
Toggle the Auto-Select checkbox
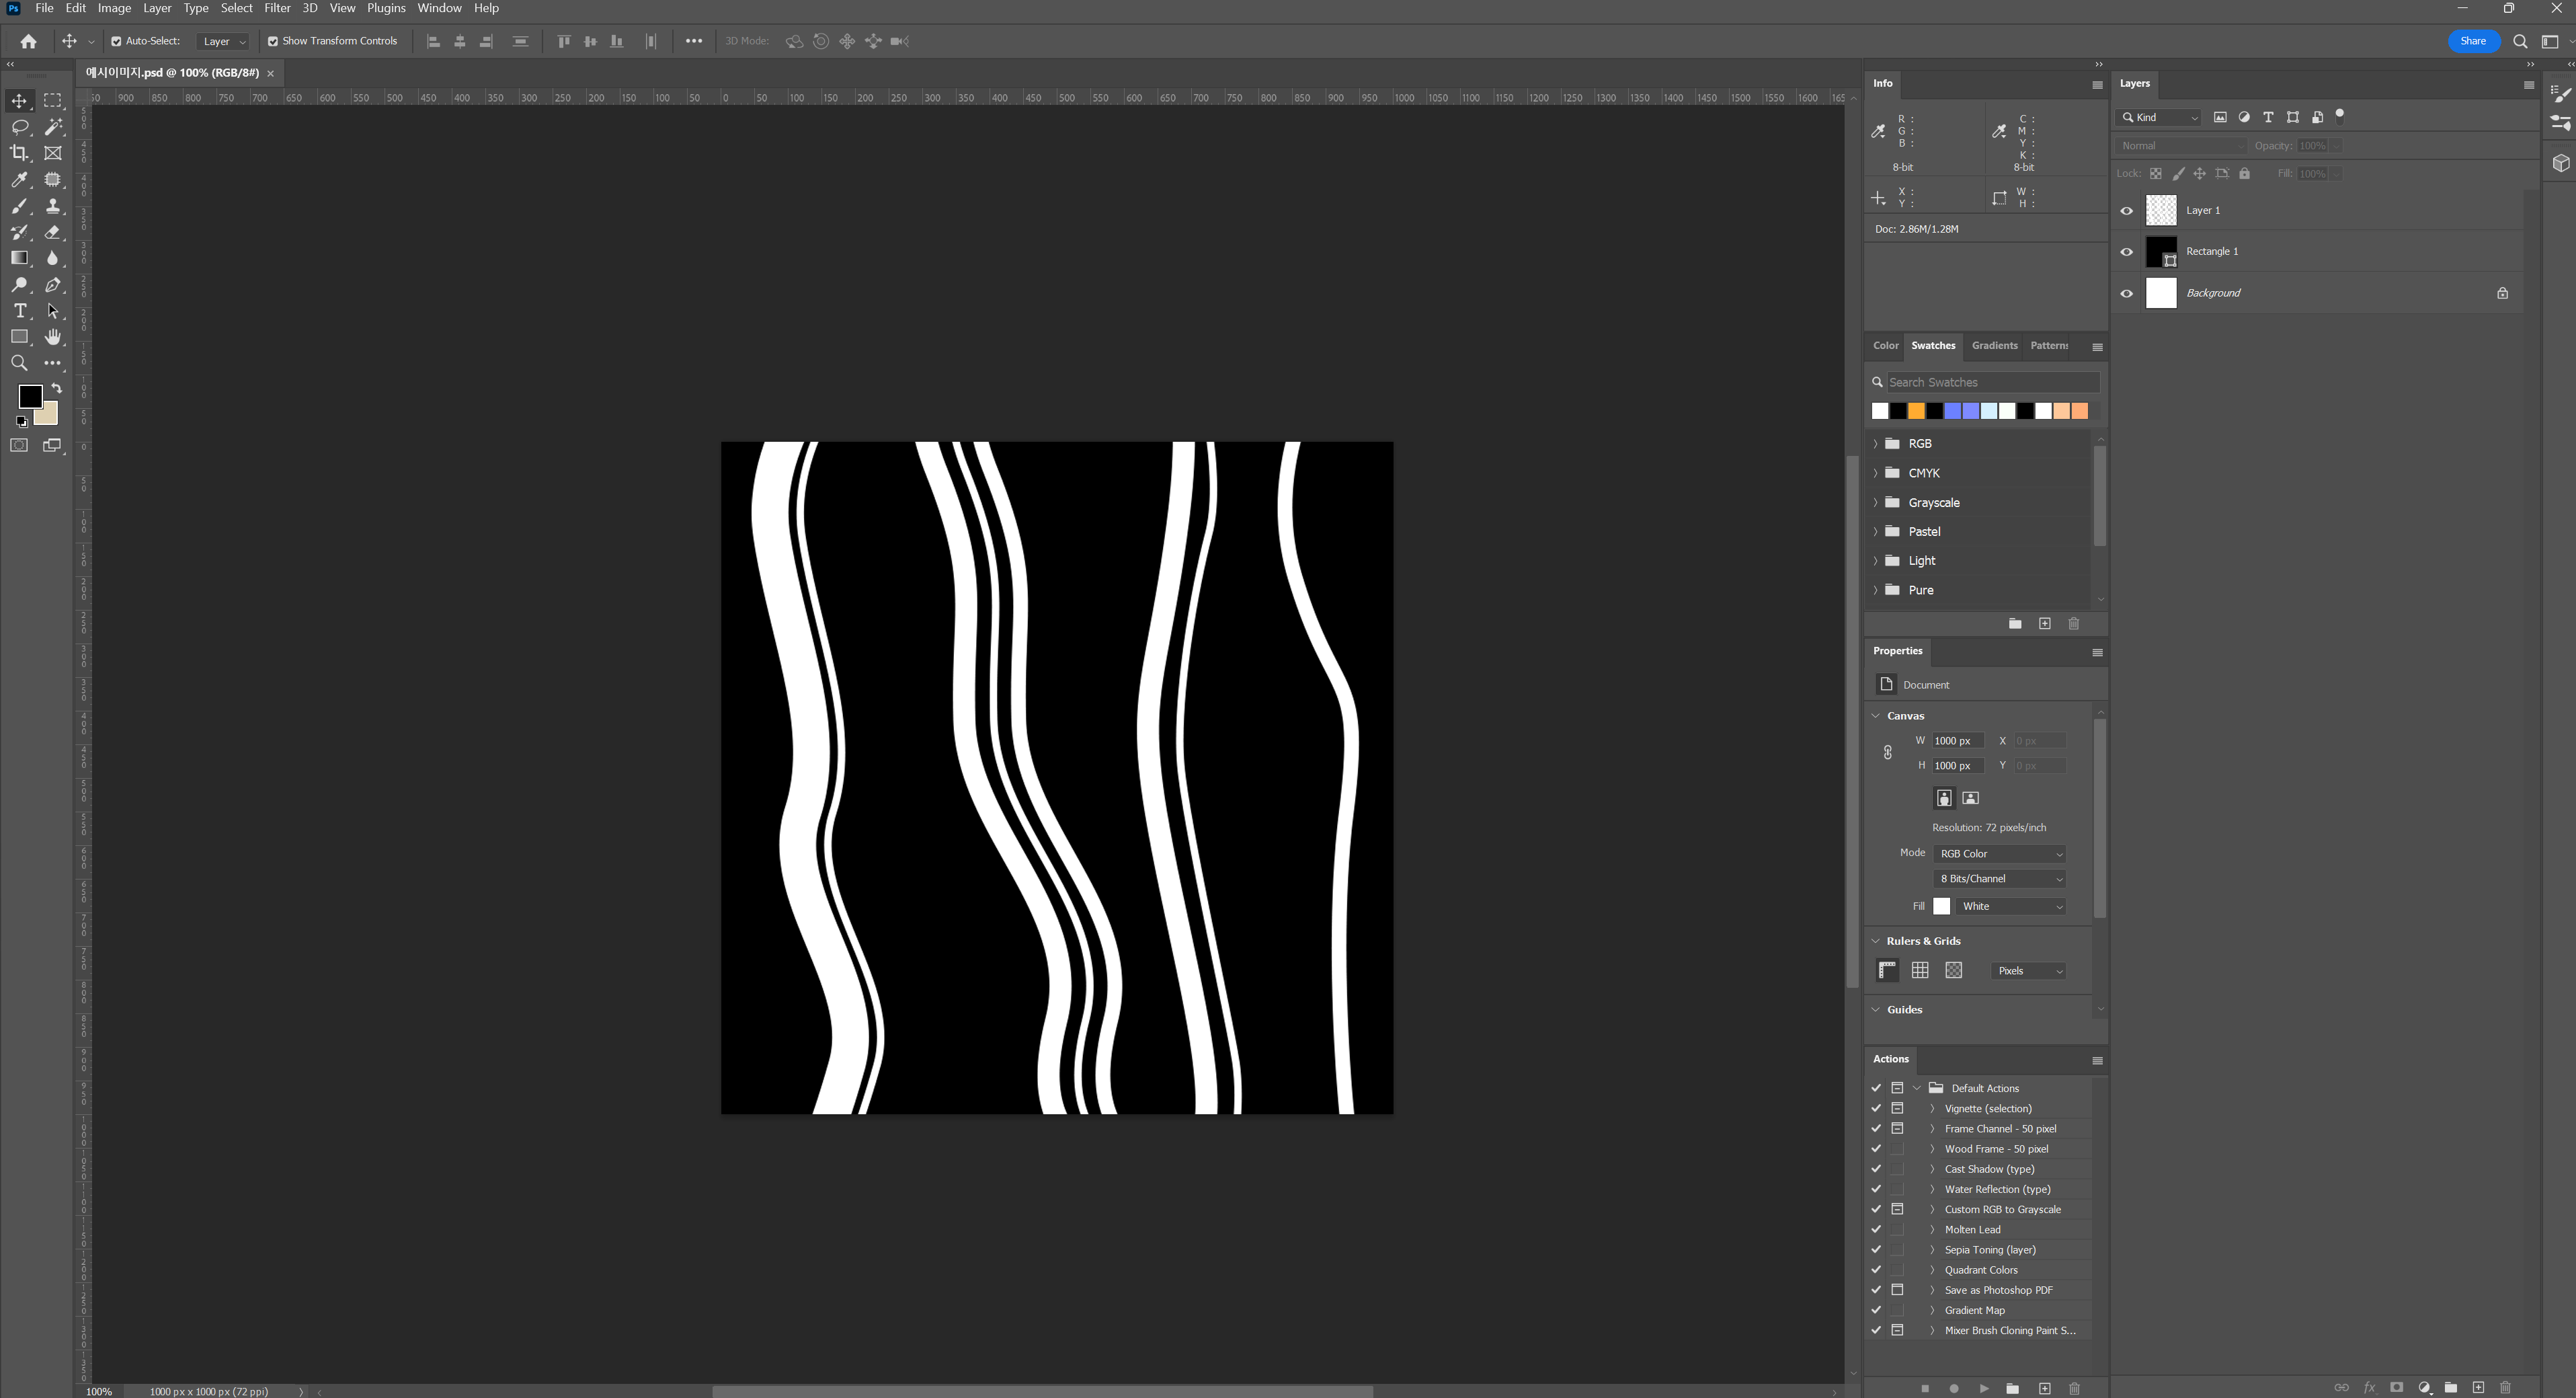[116, 41]
